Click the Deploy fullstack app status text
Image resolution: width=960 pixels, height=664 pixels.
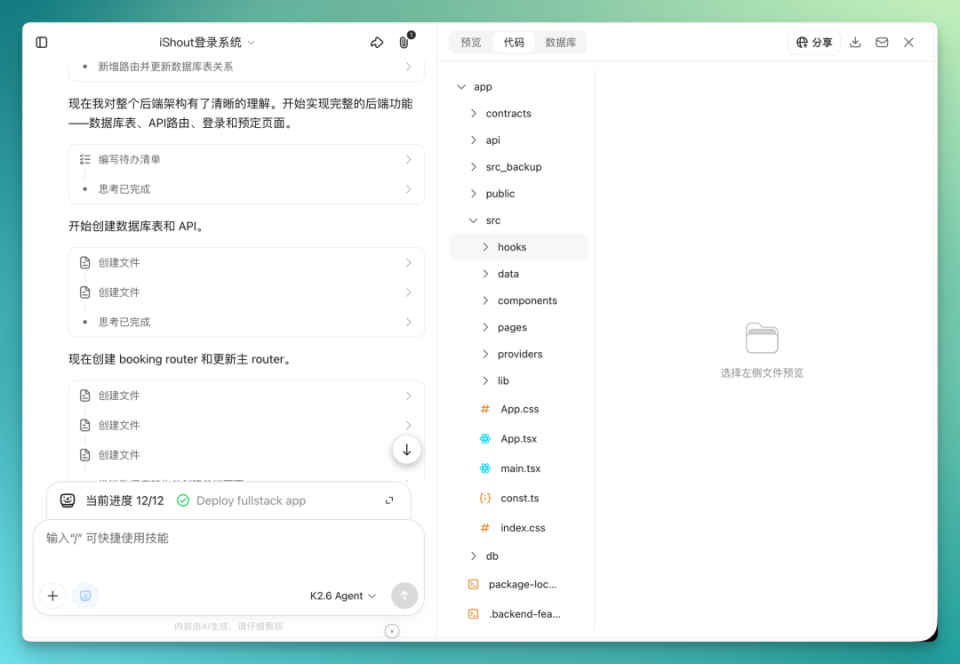251,501
